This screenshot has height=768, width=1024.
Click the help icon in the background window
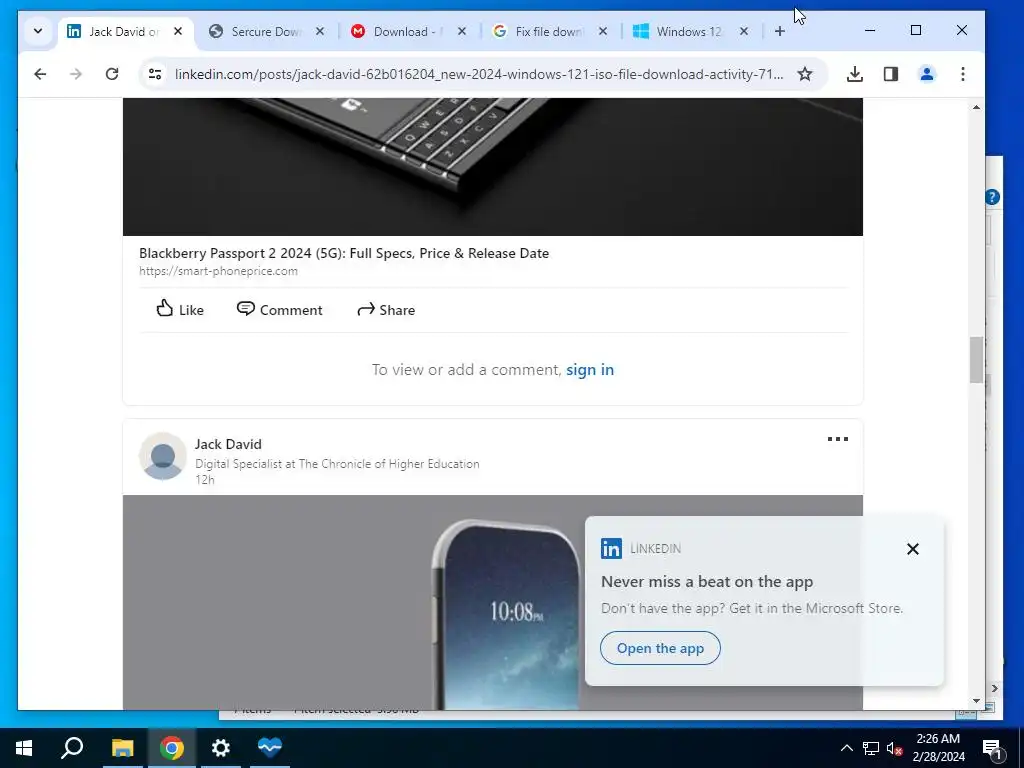click(x=992, y=197)
